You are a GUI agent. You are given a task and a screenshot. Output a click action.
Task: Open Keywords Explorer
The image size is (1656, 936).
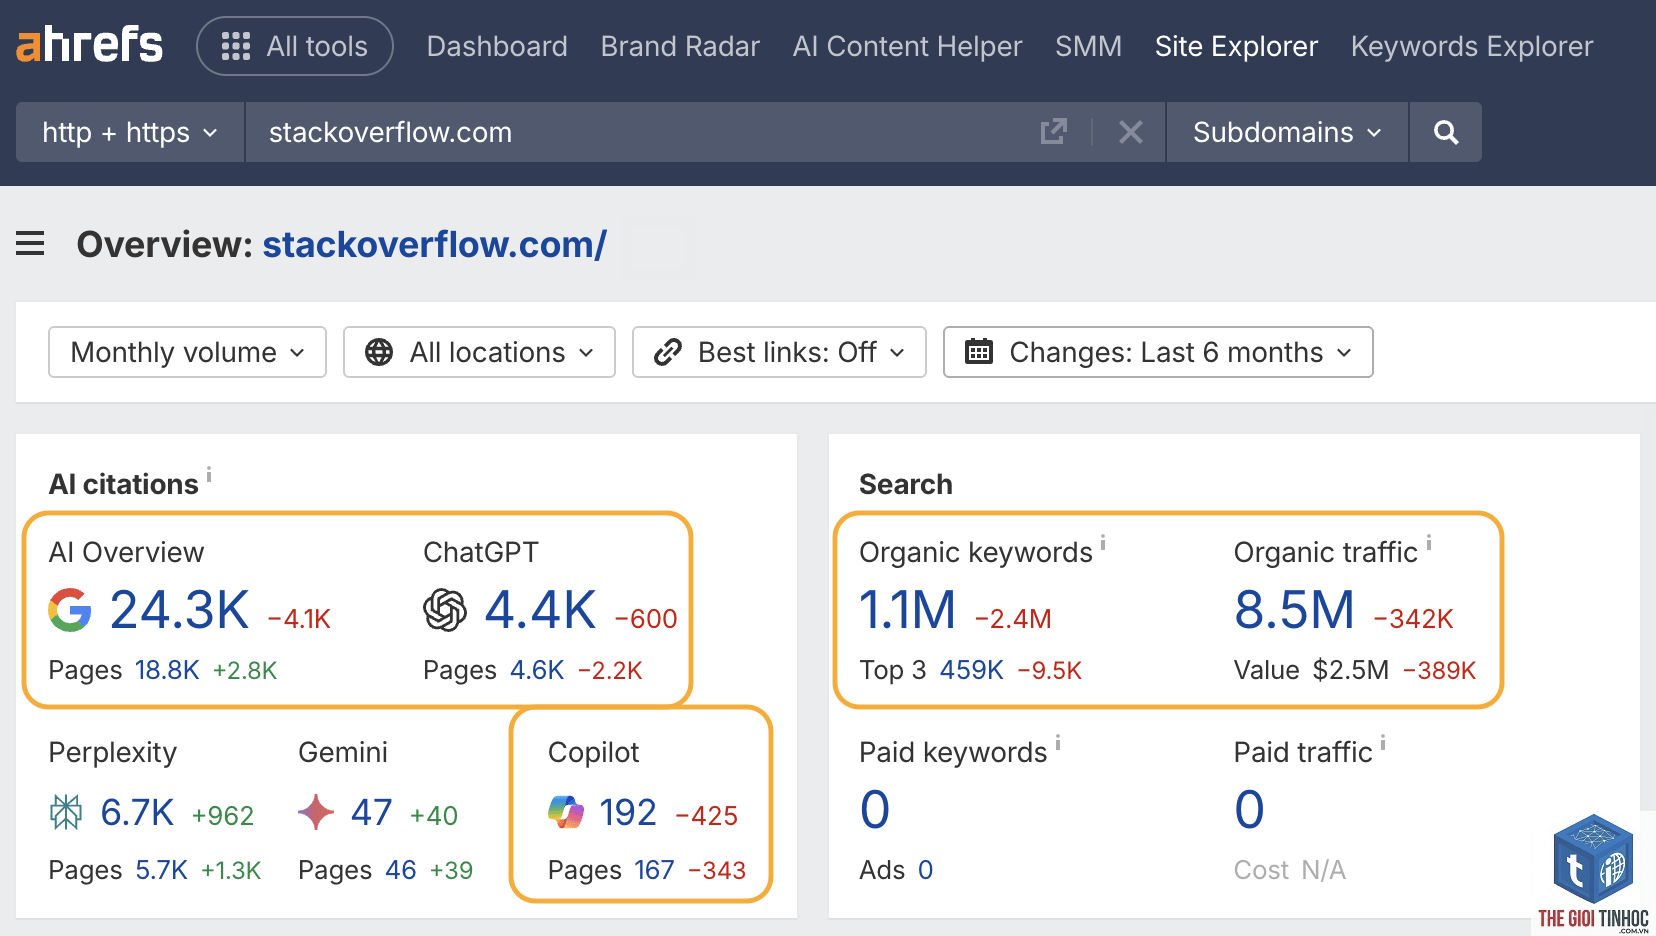click(1472, 46)
